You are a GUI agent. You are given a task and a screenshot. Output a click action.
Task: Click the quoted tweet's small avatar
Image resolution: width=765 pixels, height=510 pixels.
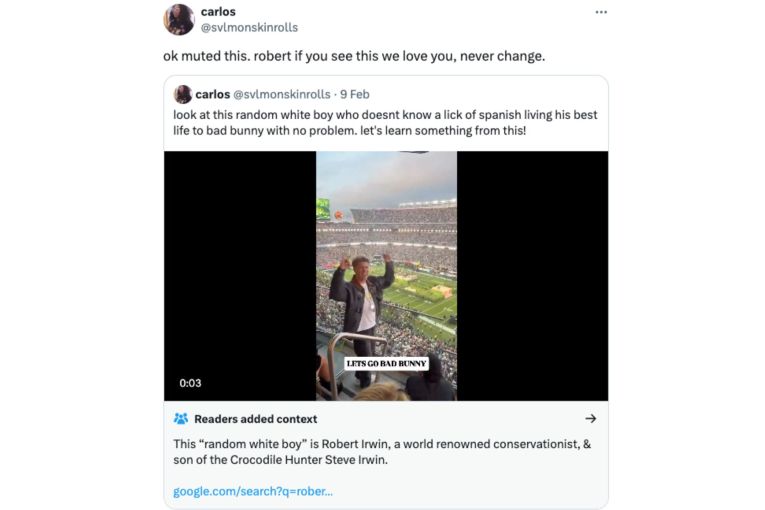click(183, 94)
